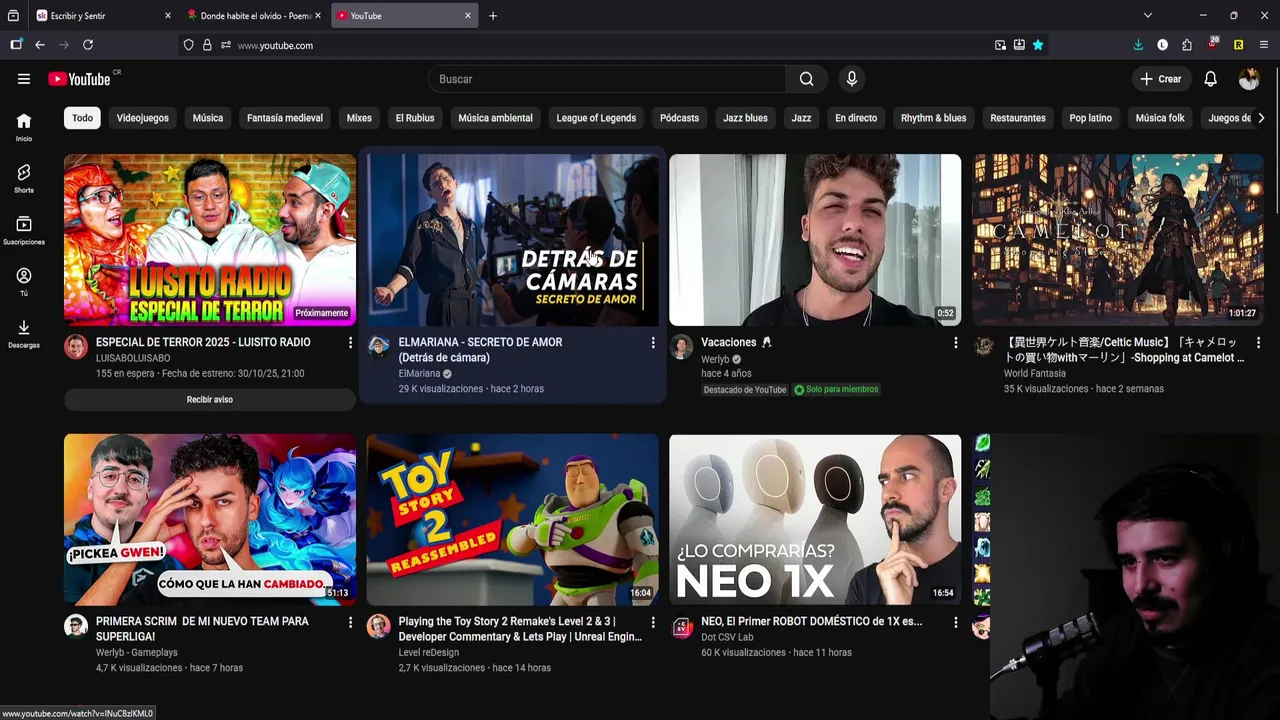Open the Tú sidebar item

click(x=24, y=282)
